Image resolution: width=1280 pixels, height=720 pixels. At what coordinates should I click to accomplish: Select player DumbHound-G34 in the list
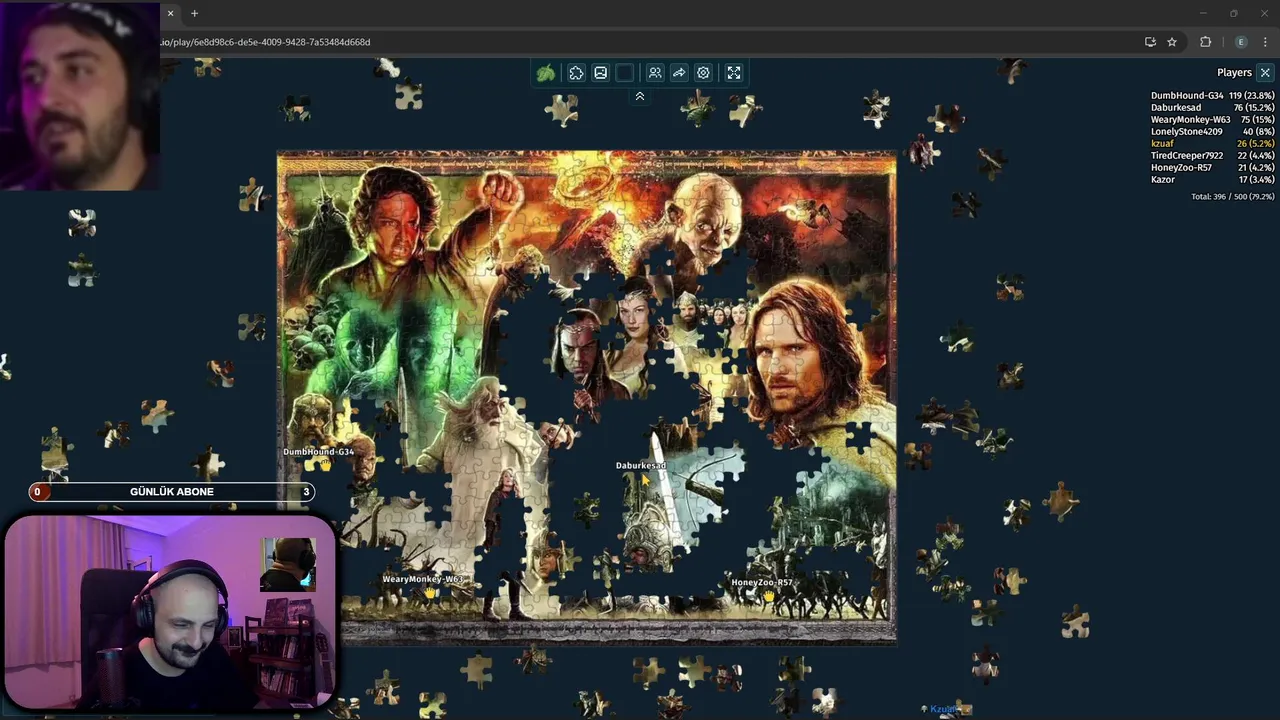(1213, 96)
